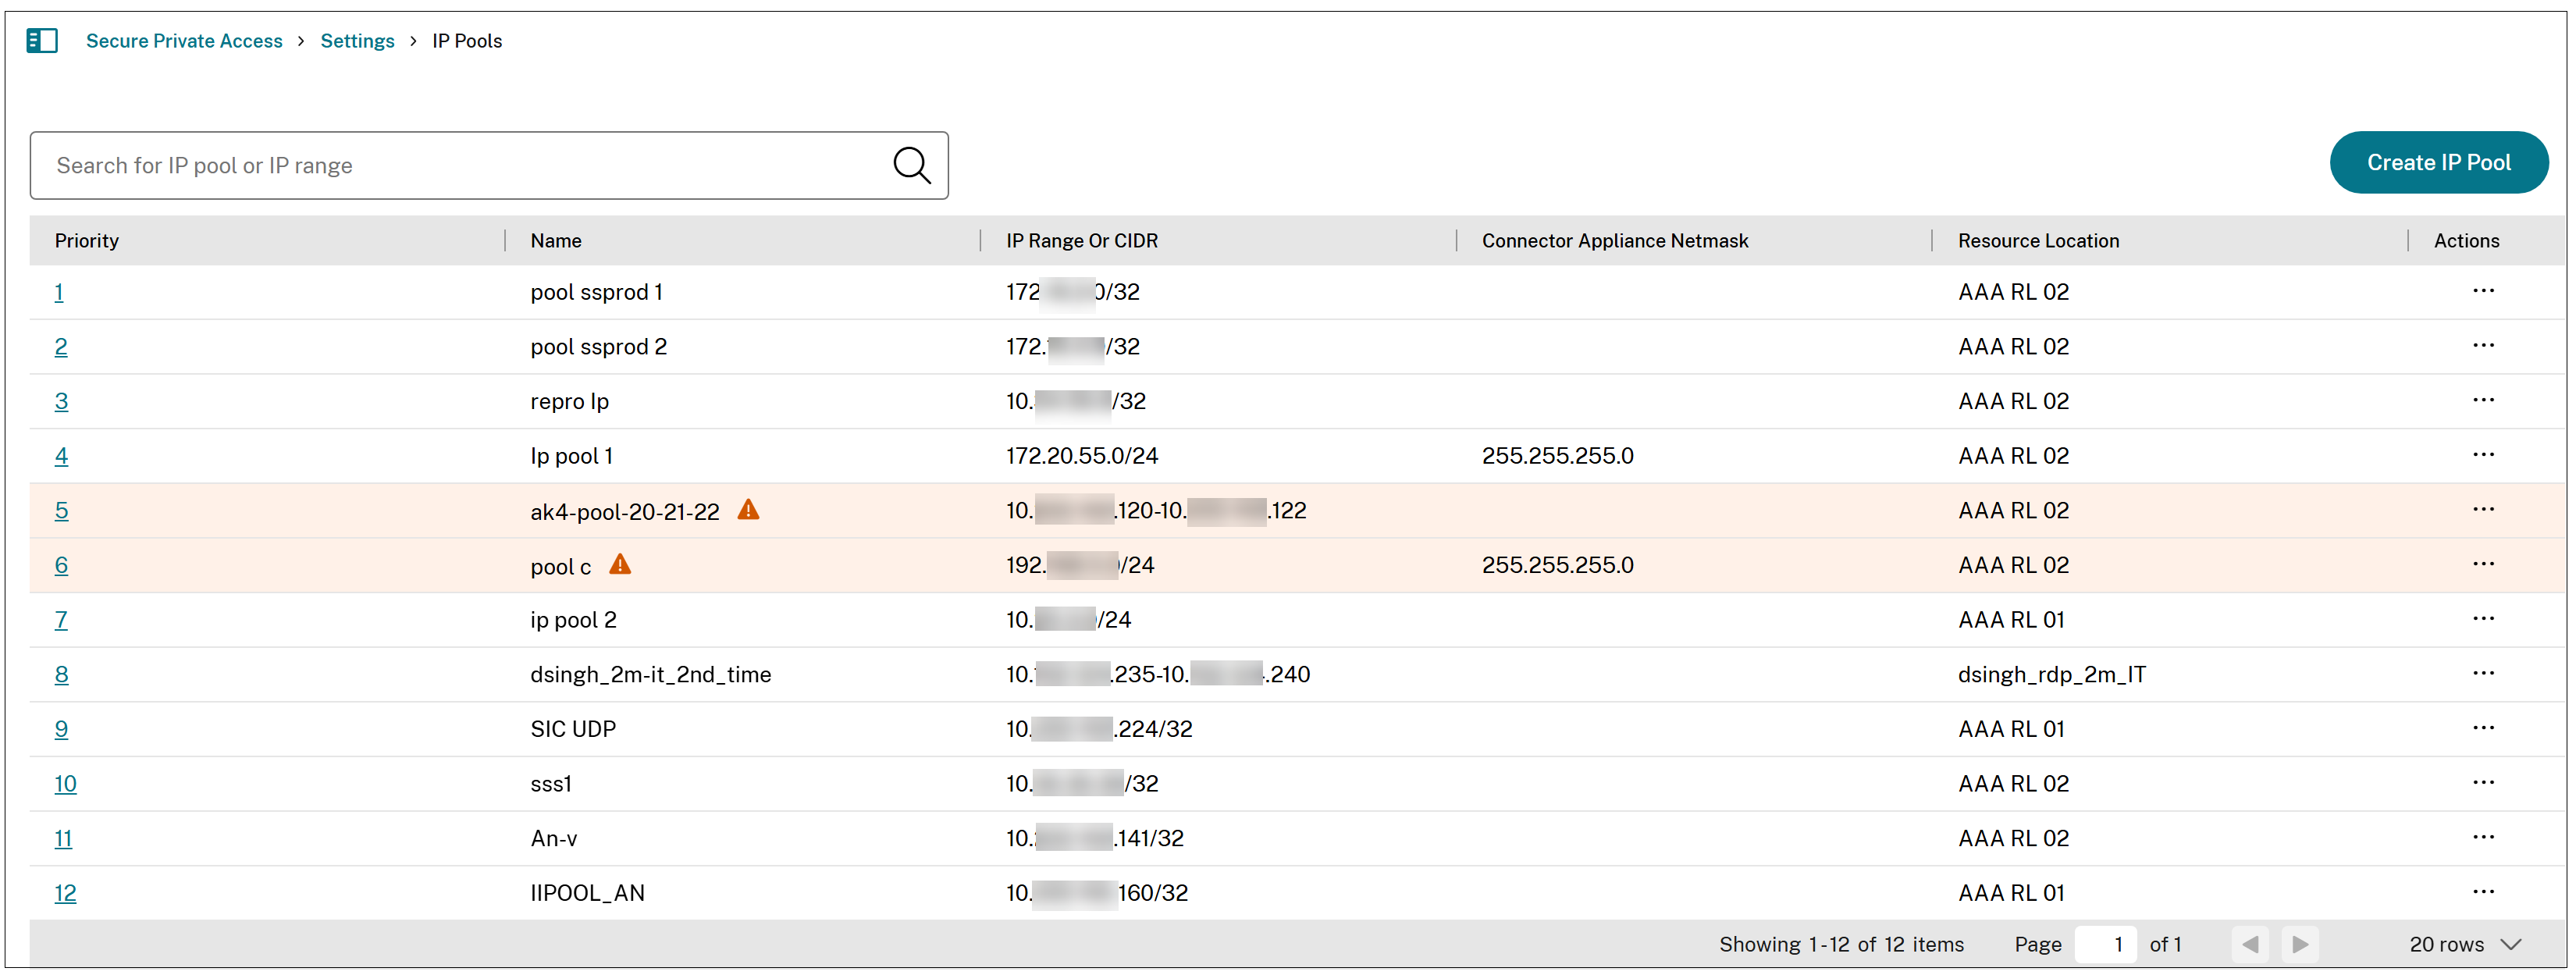The image size is (2576, 975).
Task: Click priority link 9
Action: coord(61,729)
